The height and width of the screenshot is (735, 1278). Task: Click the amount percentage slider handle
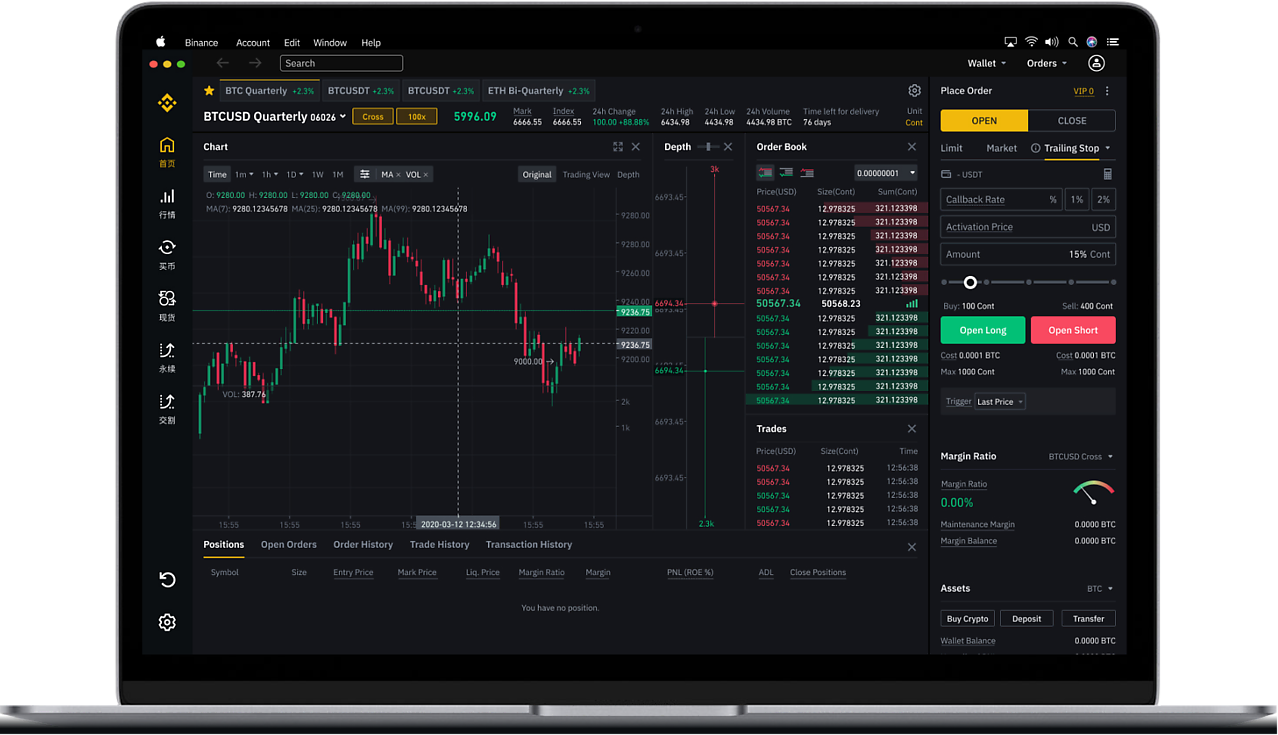point(969,283)
